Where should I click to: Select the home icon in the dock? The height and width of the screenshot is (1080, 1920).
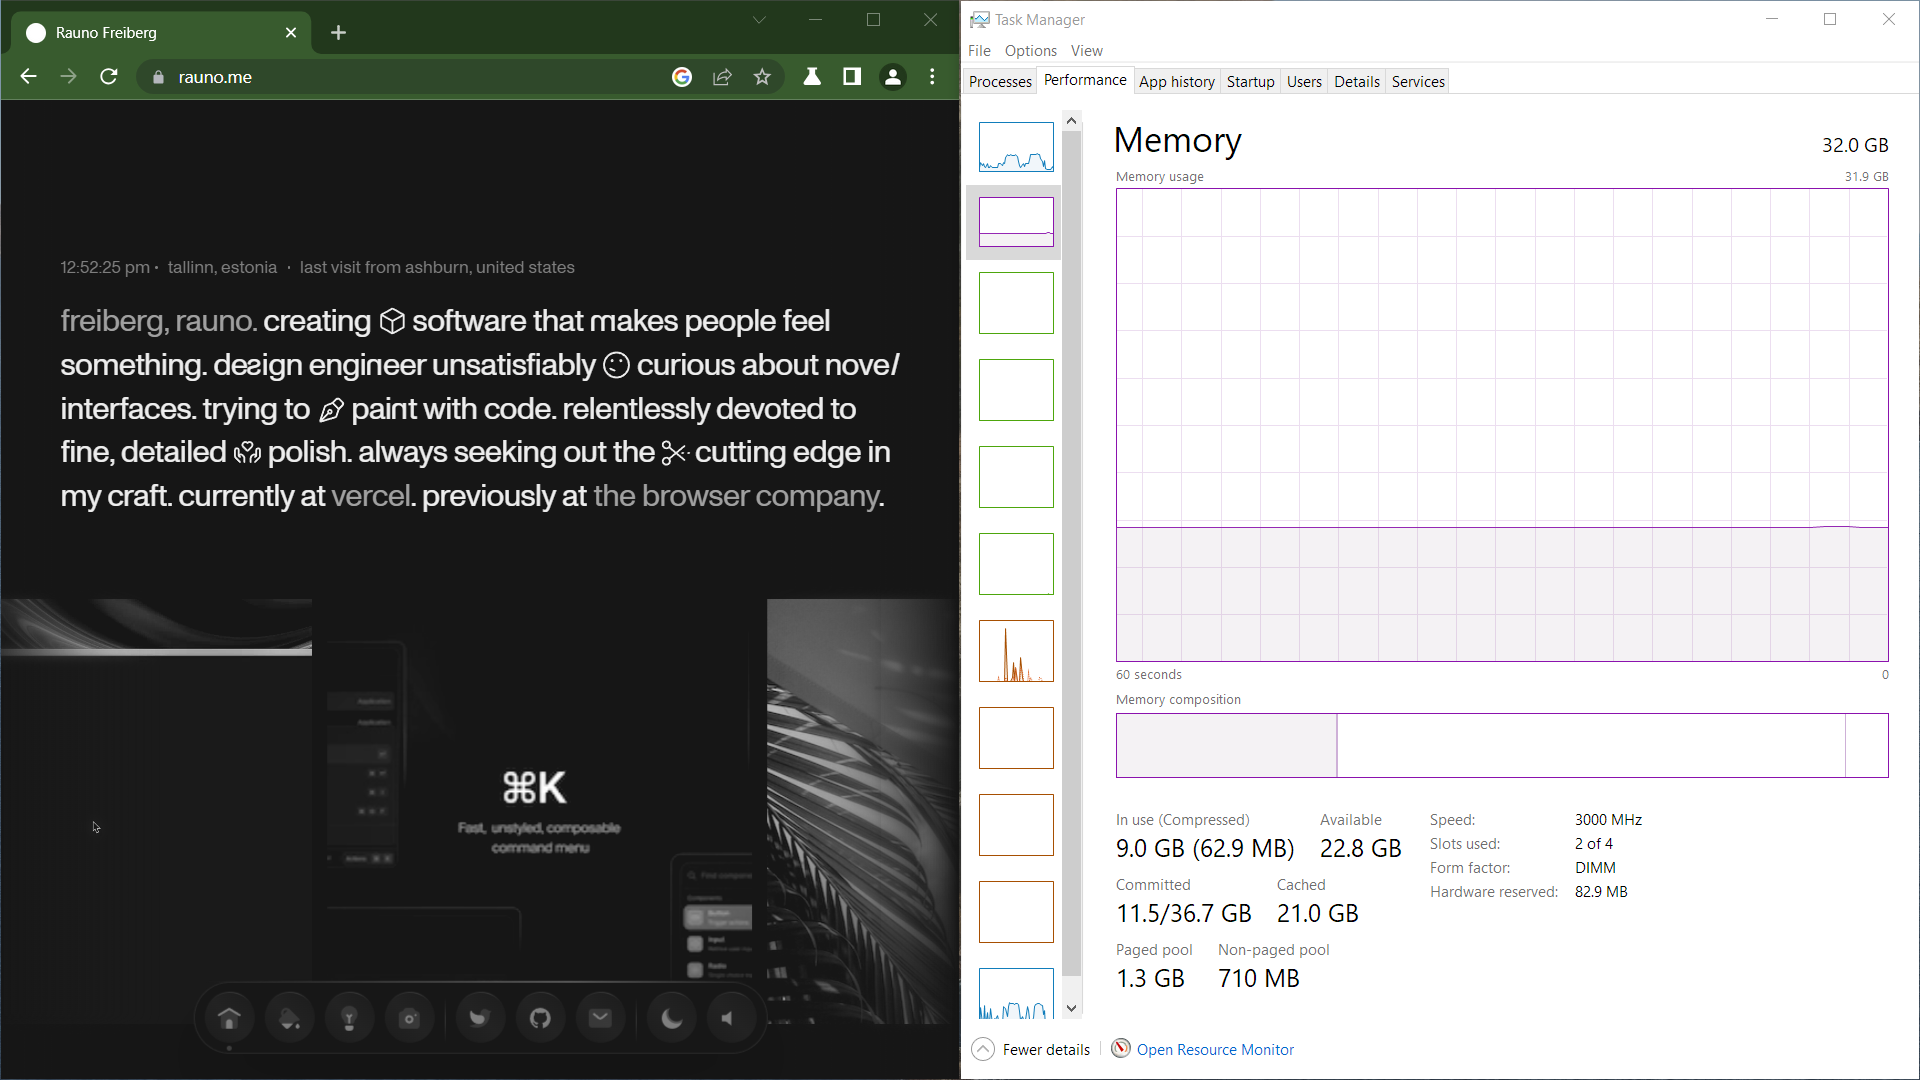[x=228, y=1017]
